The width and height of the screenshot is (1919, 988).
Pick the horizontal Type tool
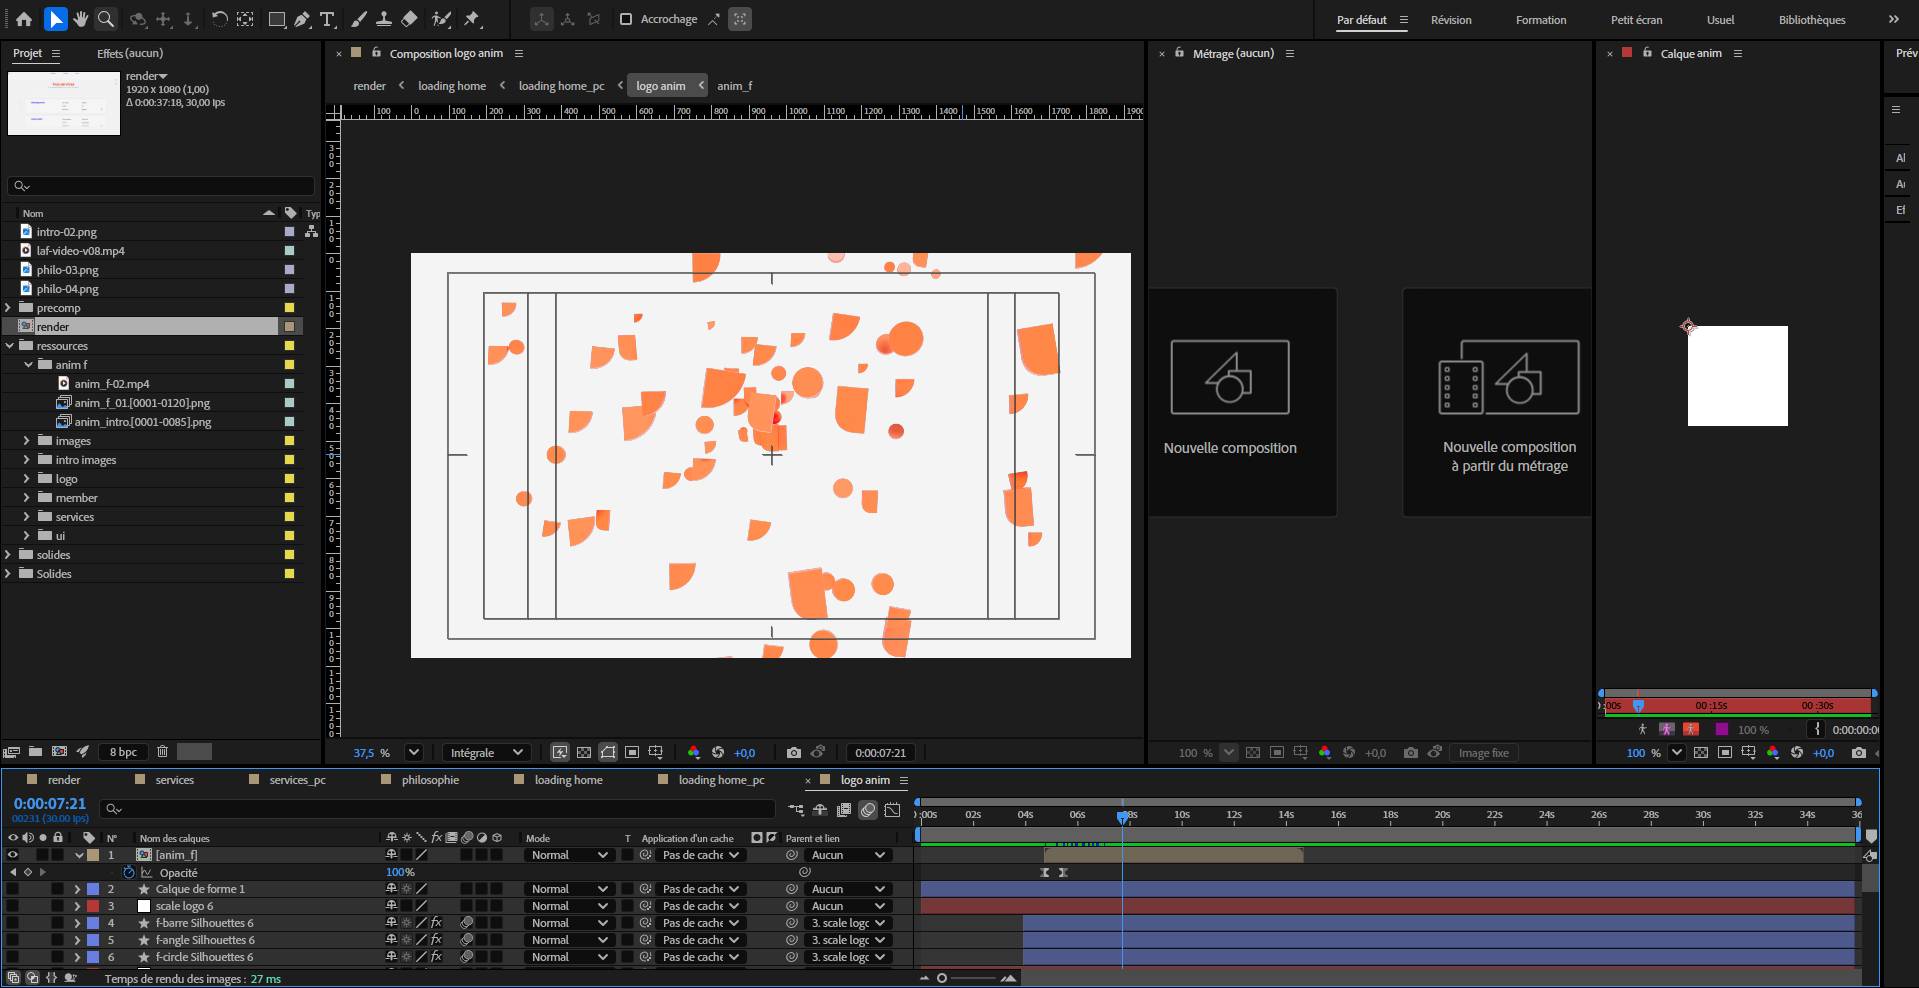(327, 19)
